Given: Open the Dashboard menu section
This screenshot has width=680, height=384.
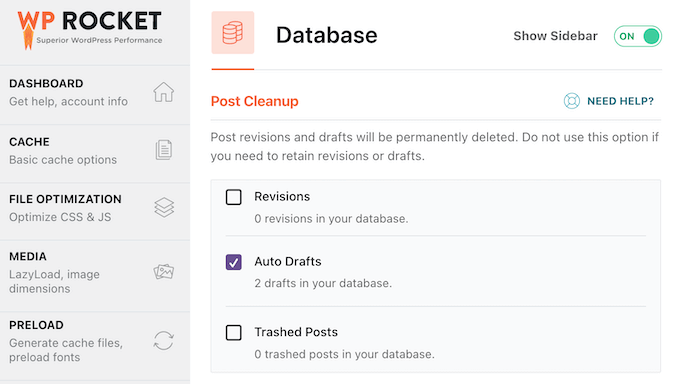Looking at the screenshot, I should click(95, 95).
